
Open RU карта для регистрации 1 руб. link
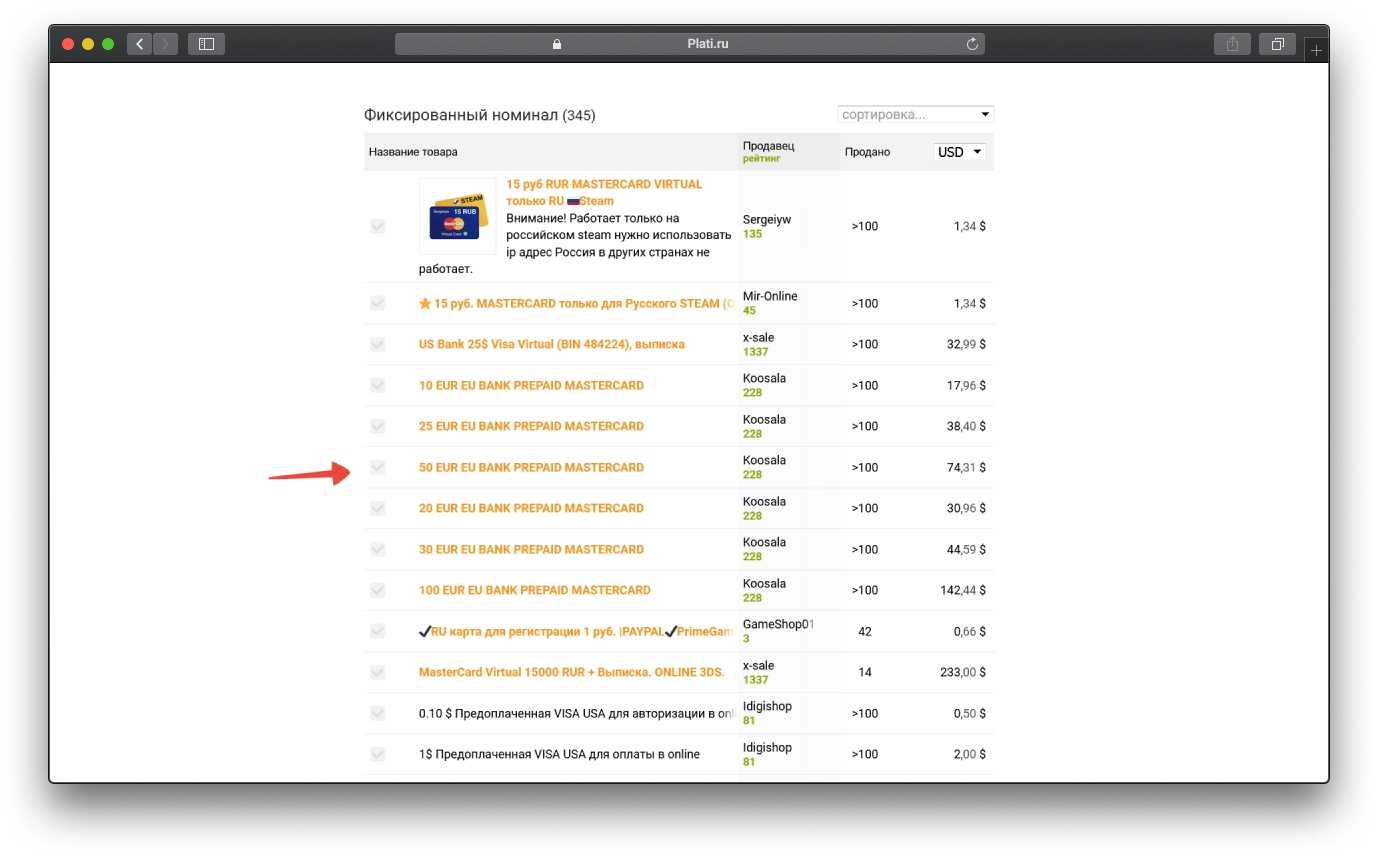tap(576, 631)
